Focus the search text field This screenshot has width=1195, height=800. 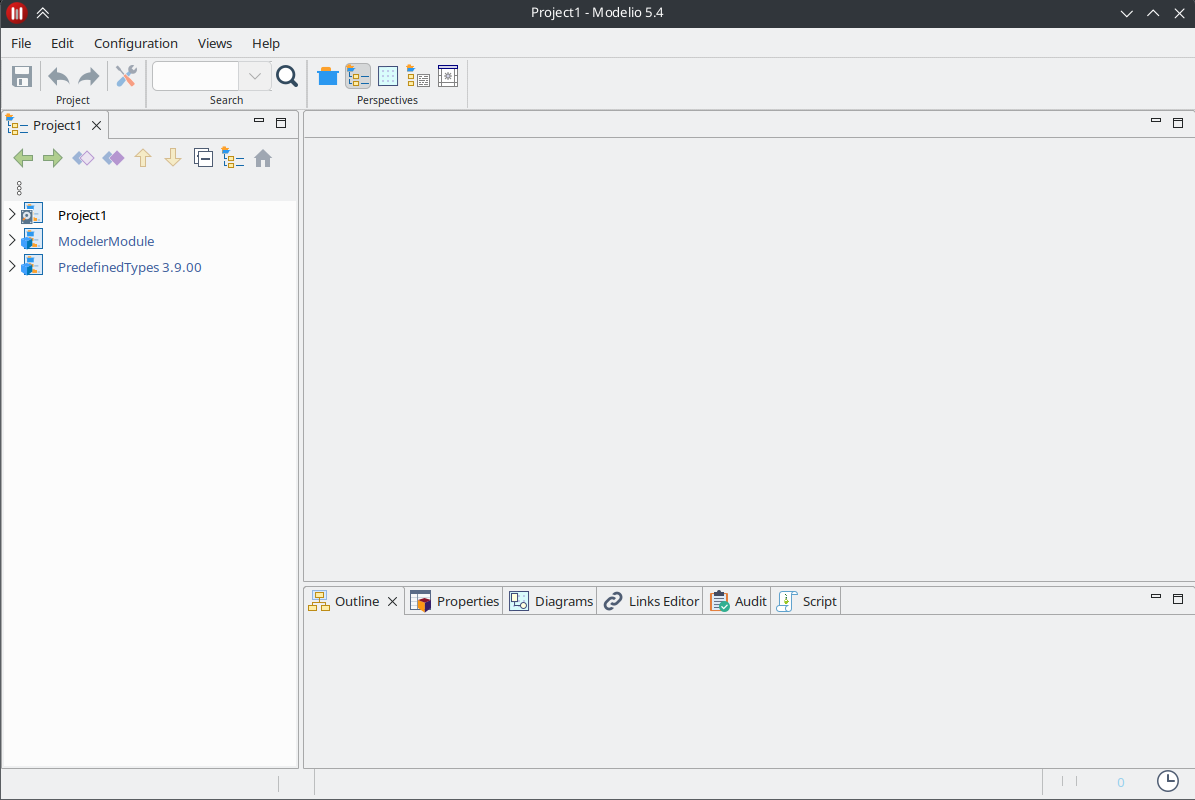(196, 76)
